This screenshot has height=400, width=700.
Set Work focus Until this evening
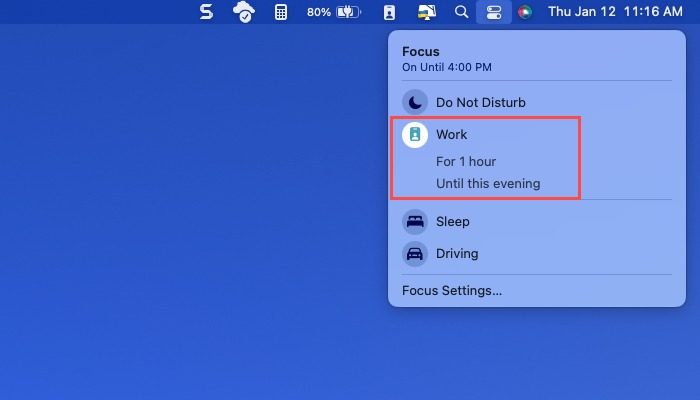pos(488,183)
